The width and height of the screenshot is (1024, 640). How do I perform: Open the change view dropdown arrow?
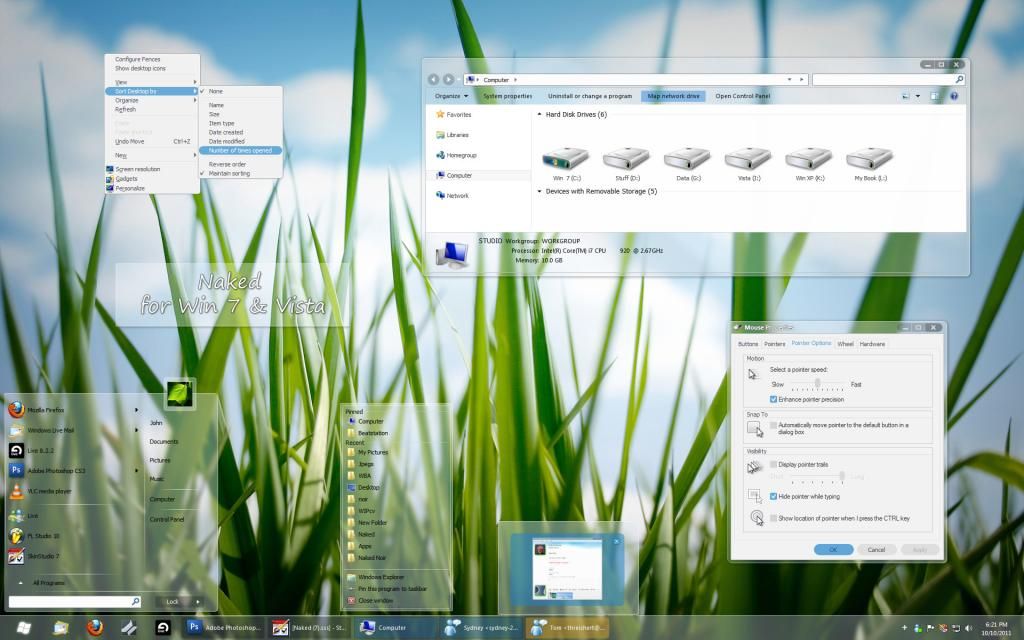[x=918, y=96]
